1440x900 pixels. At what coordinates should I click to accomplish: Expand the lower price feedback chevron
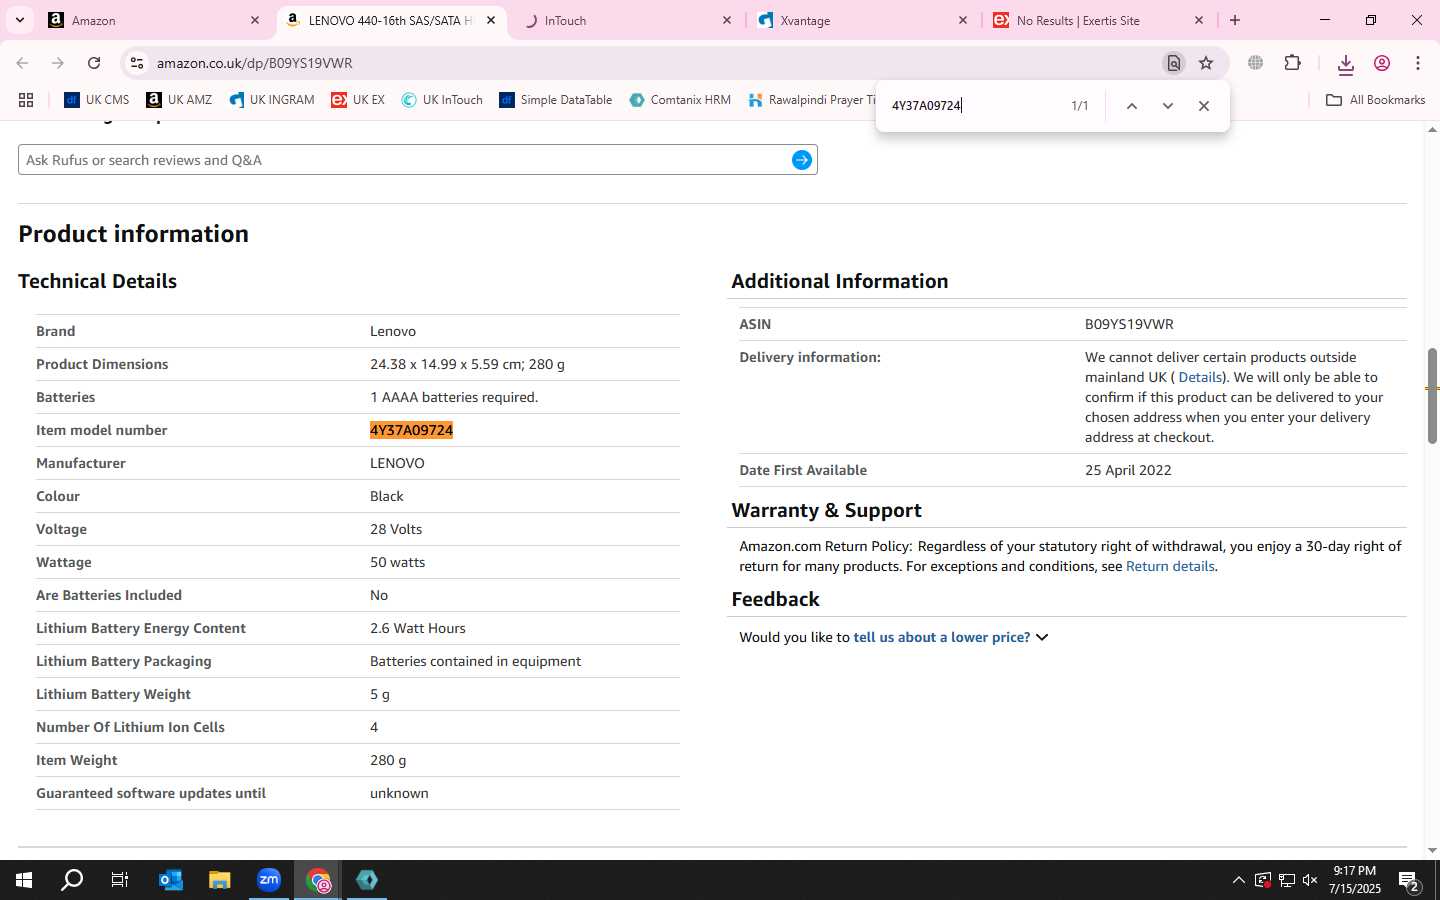click(x=1042, y=637)
